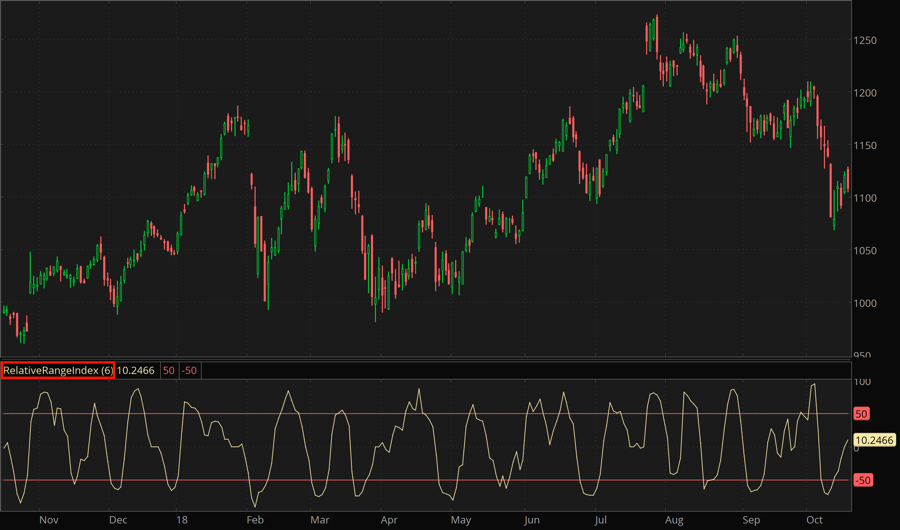Select the 18 year marker on time axis
The image size is (900, 530).
[182, 520]
